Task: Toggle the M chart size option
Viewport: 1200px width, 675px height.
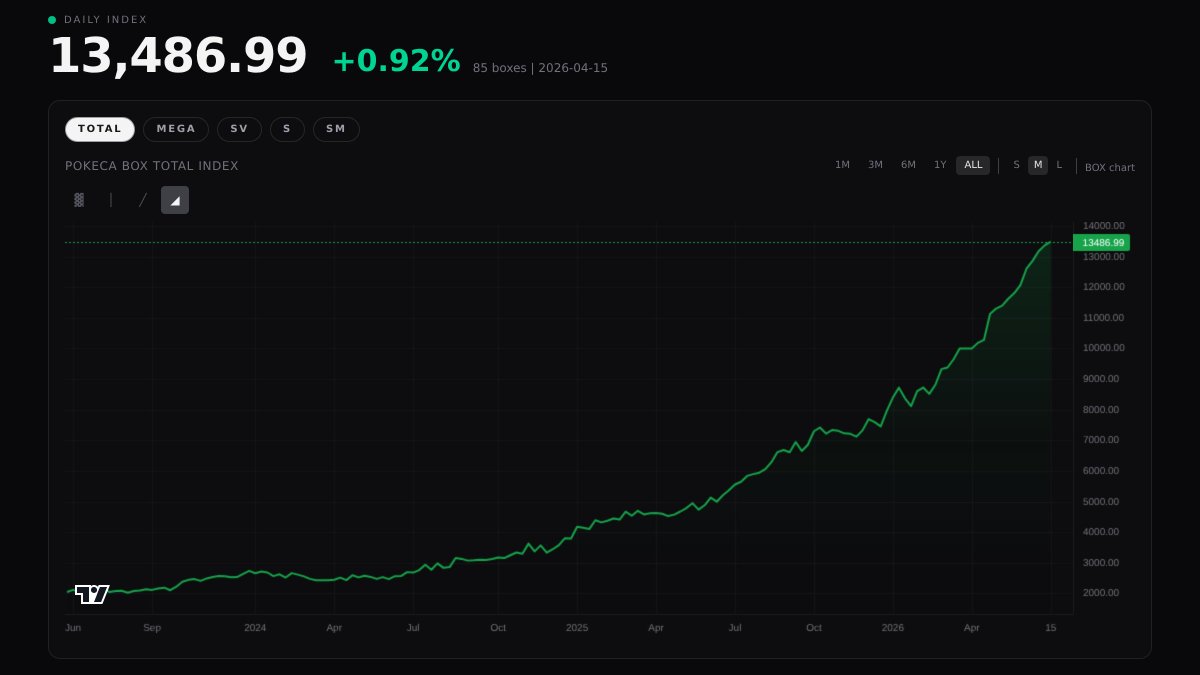Action: click(x=1038, y=165)
